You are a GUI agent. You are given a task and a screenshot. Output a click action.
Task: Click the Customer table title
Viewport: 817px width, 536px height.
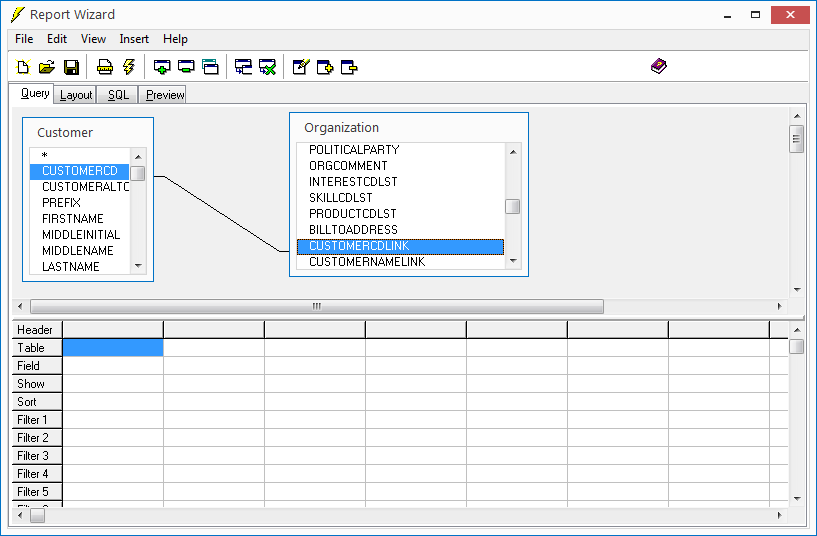click(65, 132)
